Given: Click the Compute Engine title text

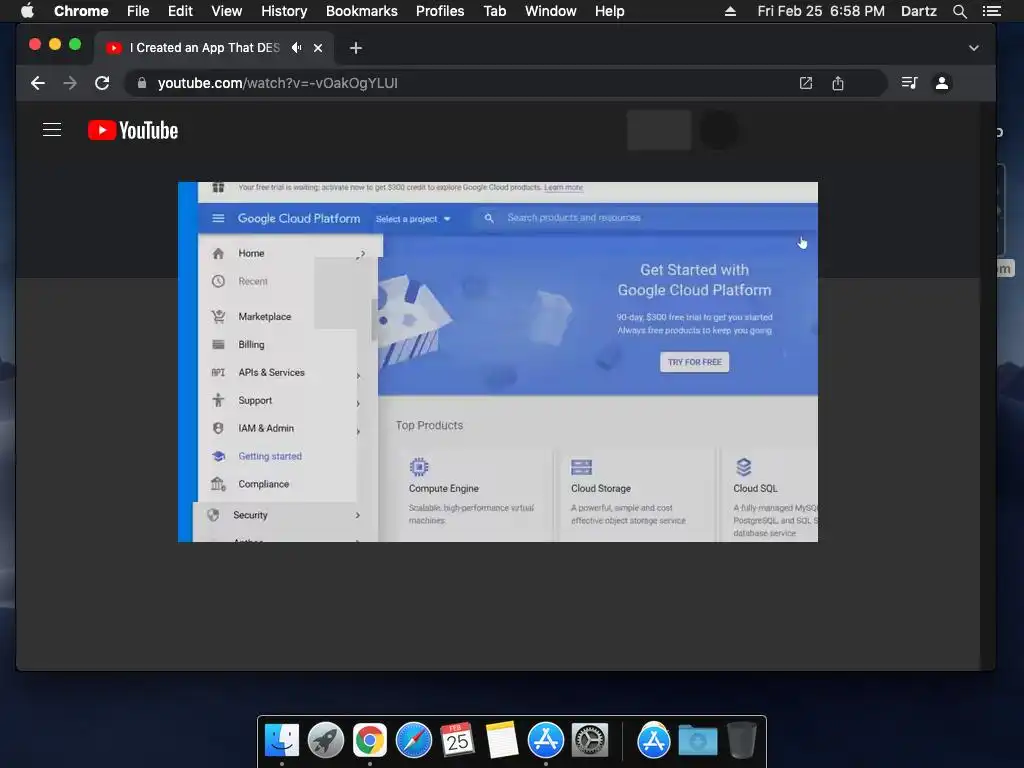Looking at the screenshot, I should point(443,488).
